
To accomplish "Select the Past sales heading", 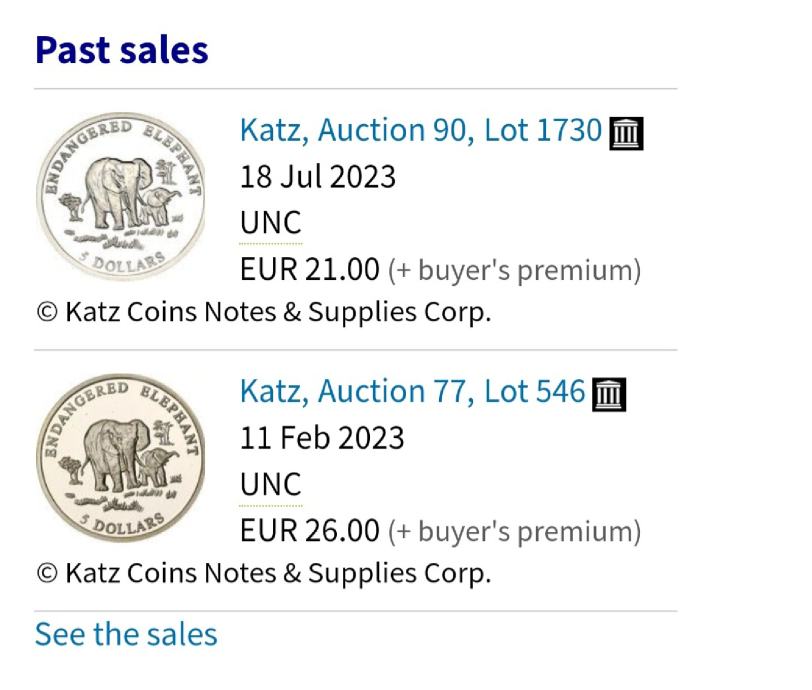I will [x=122, y=50].
